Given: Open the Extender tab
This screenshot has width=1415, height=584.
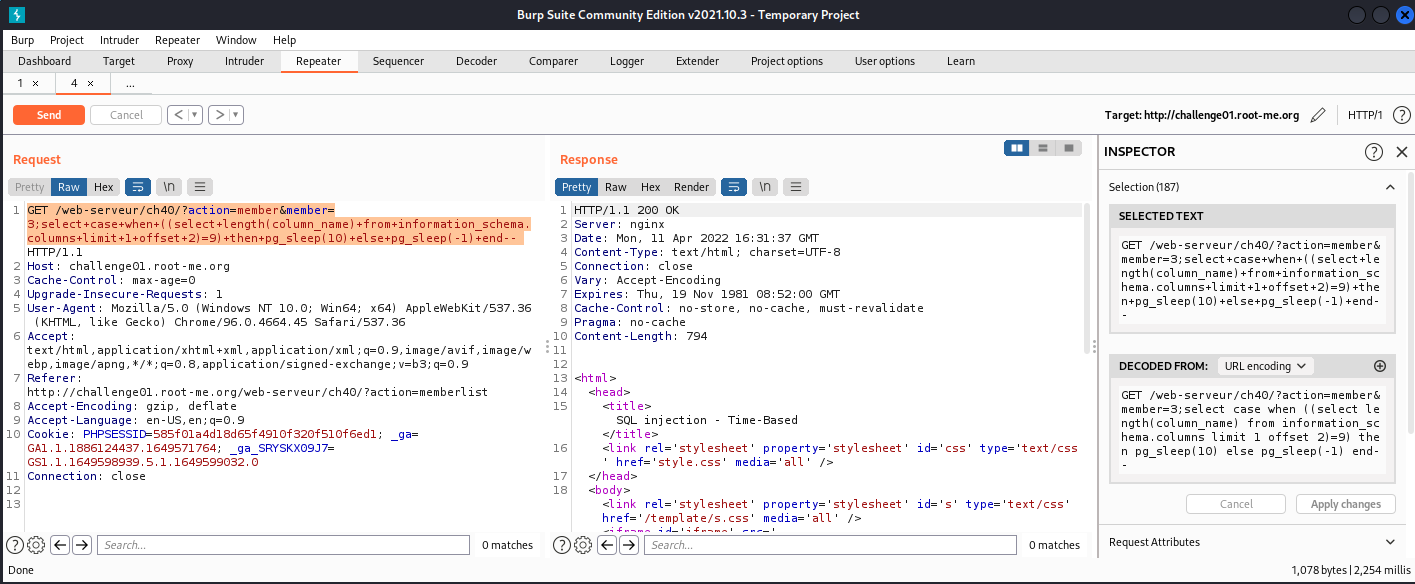Looking at the screenshot, I should (x=697, y=61).
